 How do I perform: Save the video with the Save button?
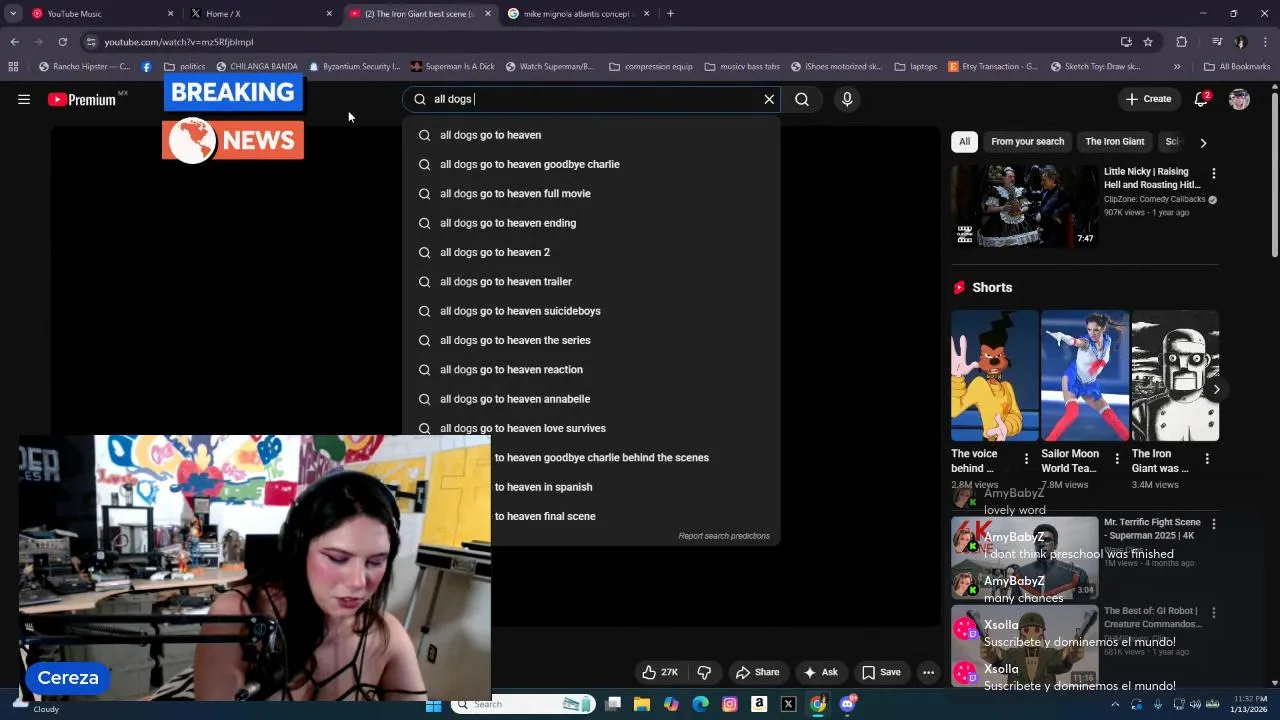click(x=881, y=672)
